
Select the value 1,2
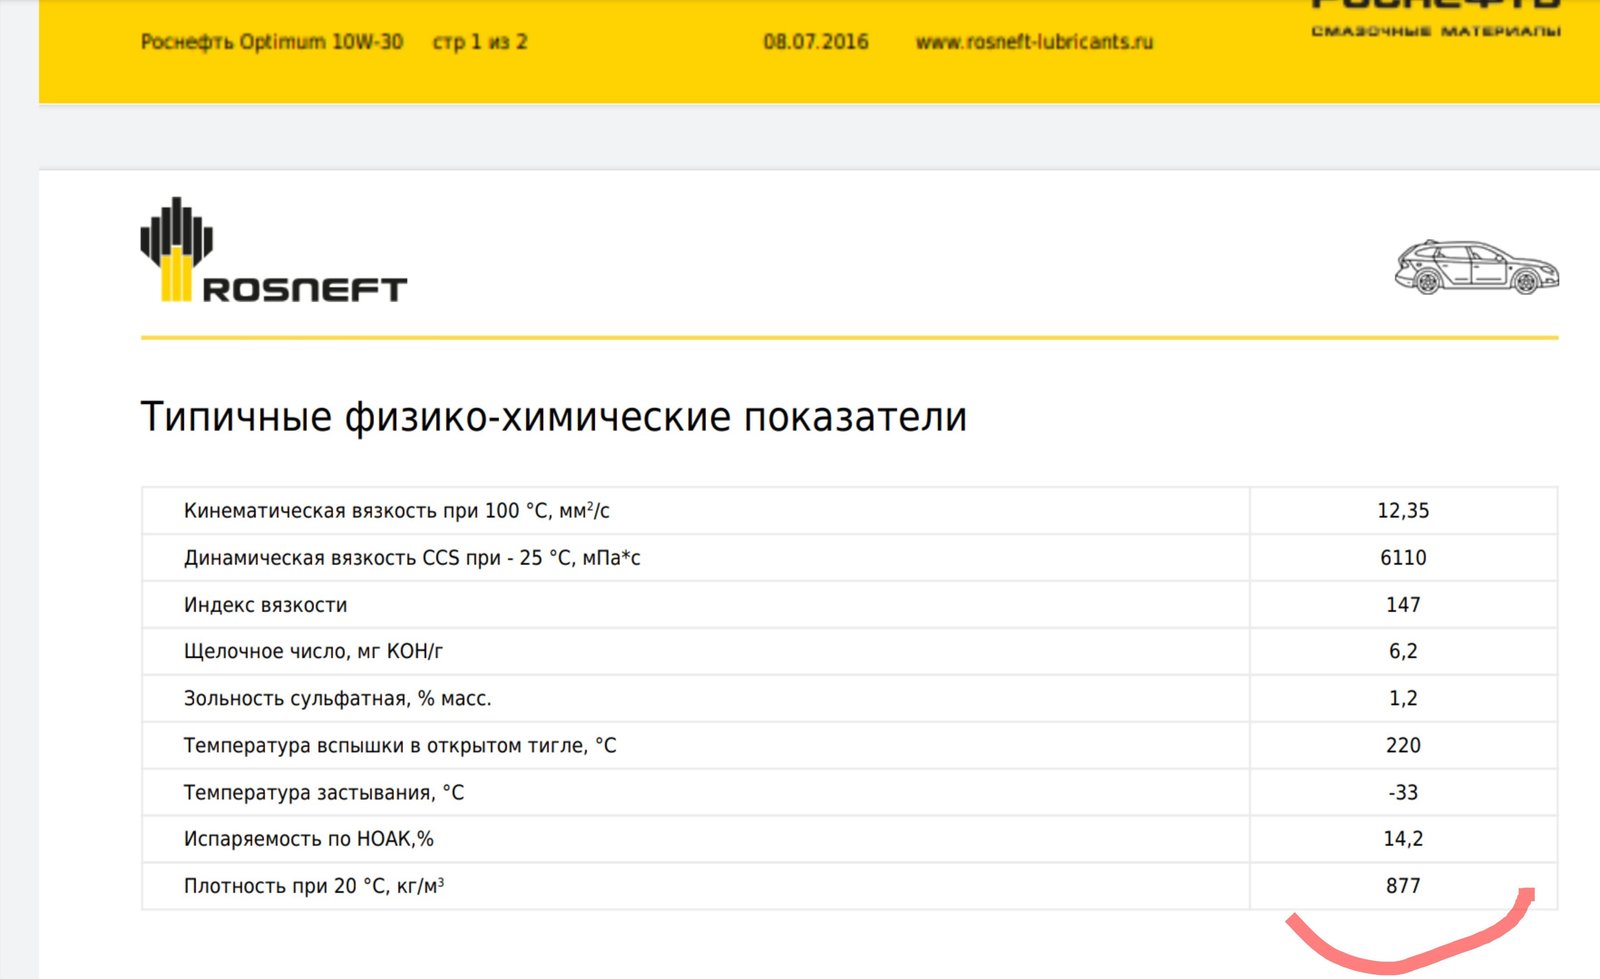[x=1403, y=698]
